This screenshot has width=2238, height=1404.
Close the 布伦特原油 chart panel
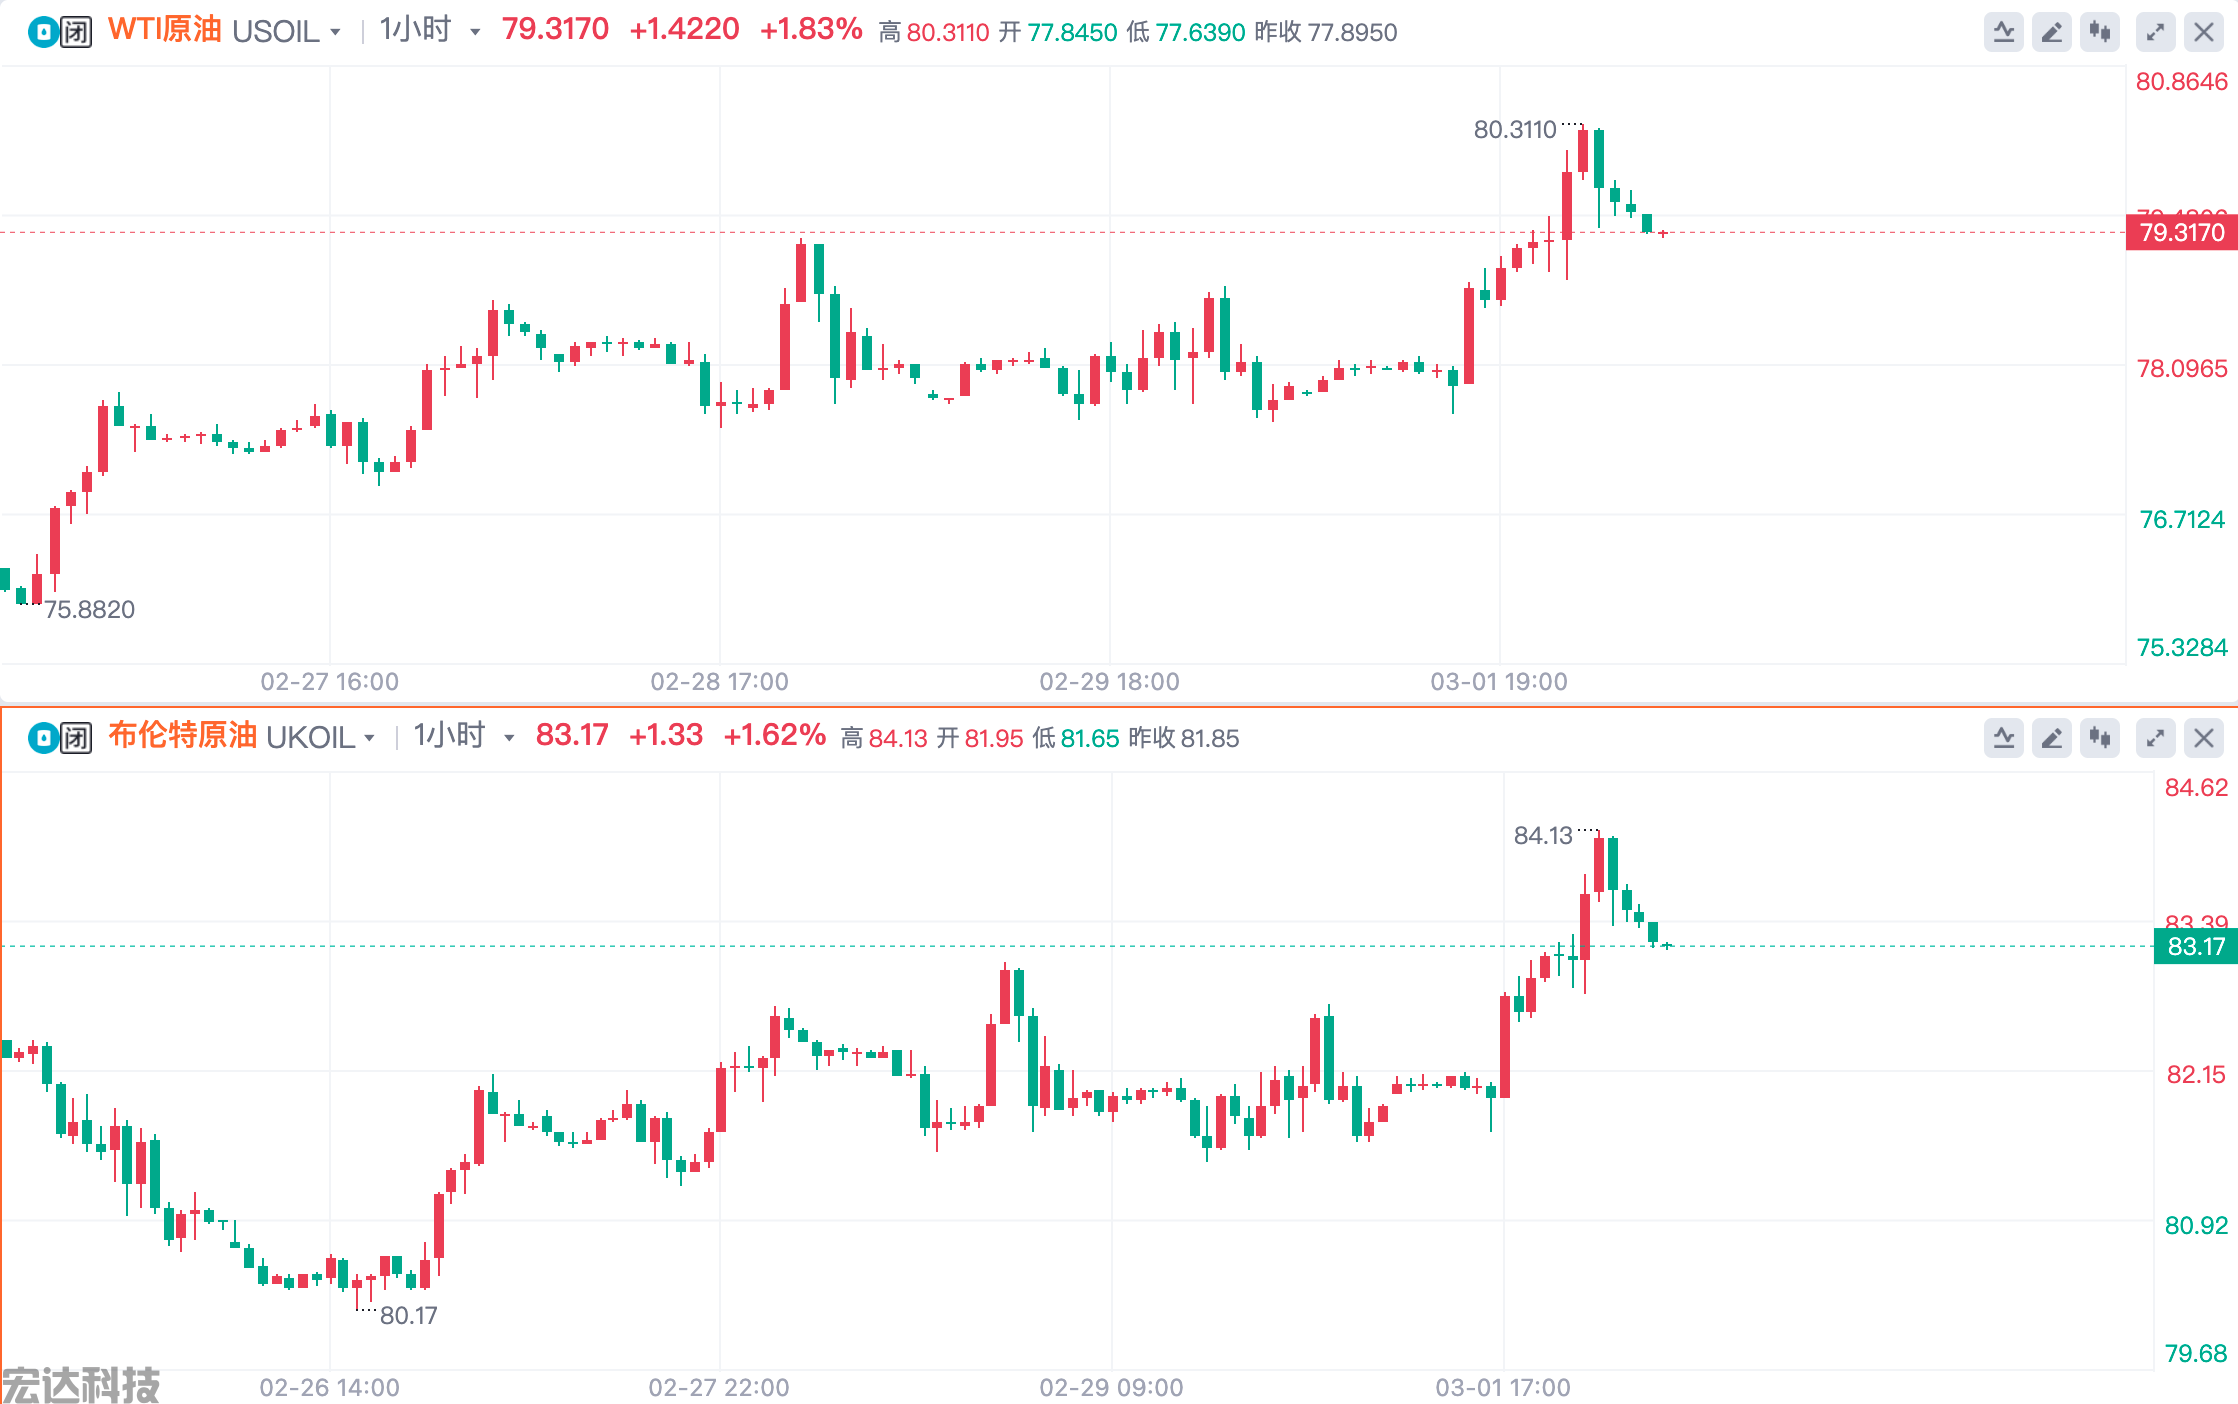(x=2203, y=739)
